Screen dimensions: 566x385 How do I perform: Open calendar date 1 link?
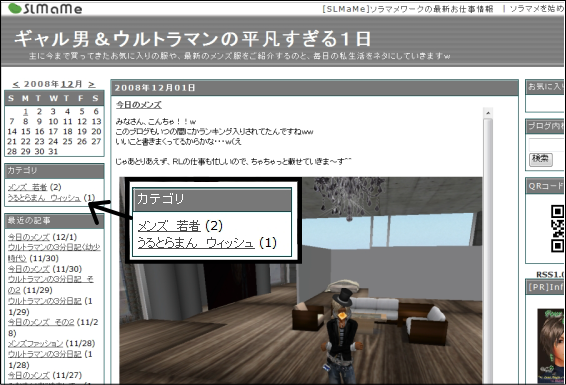click(25, 111)
